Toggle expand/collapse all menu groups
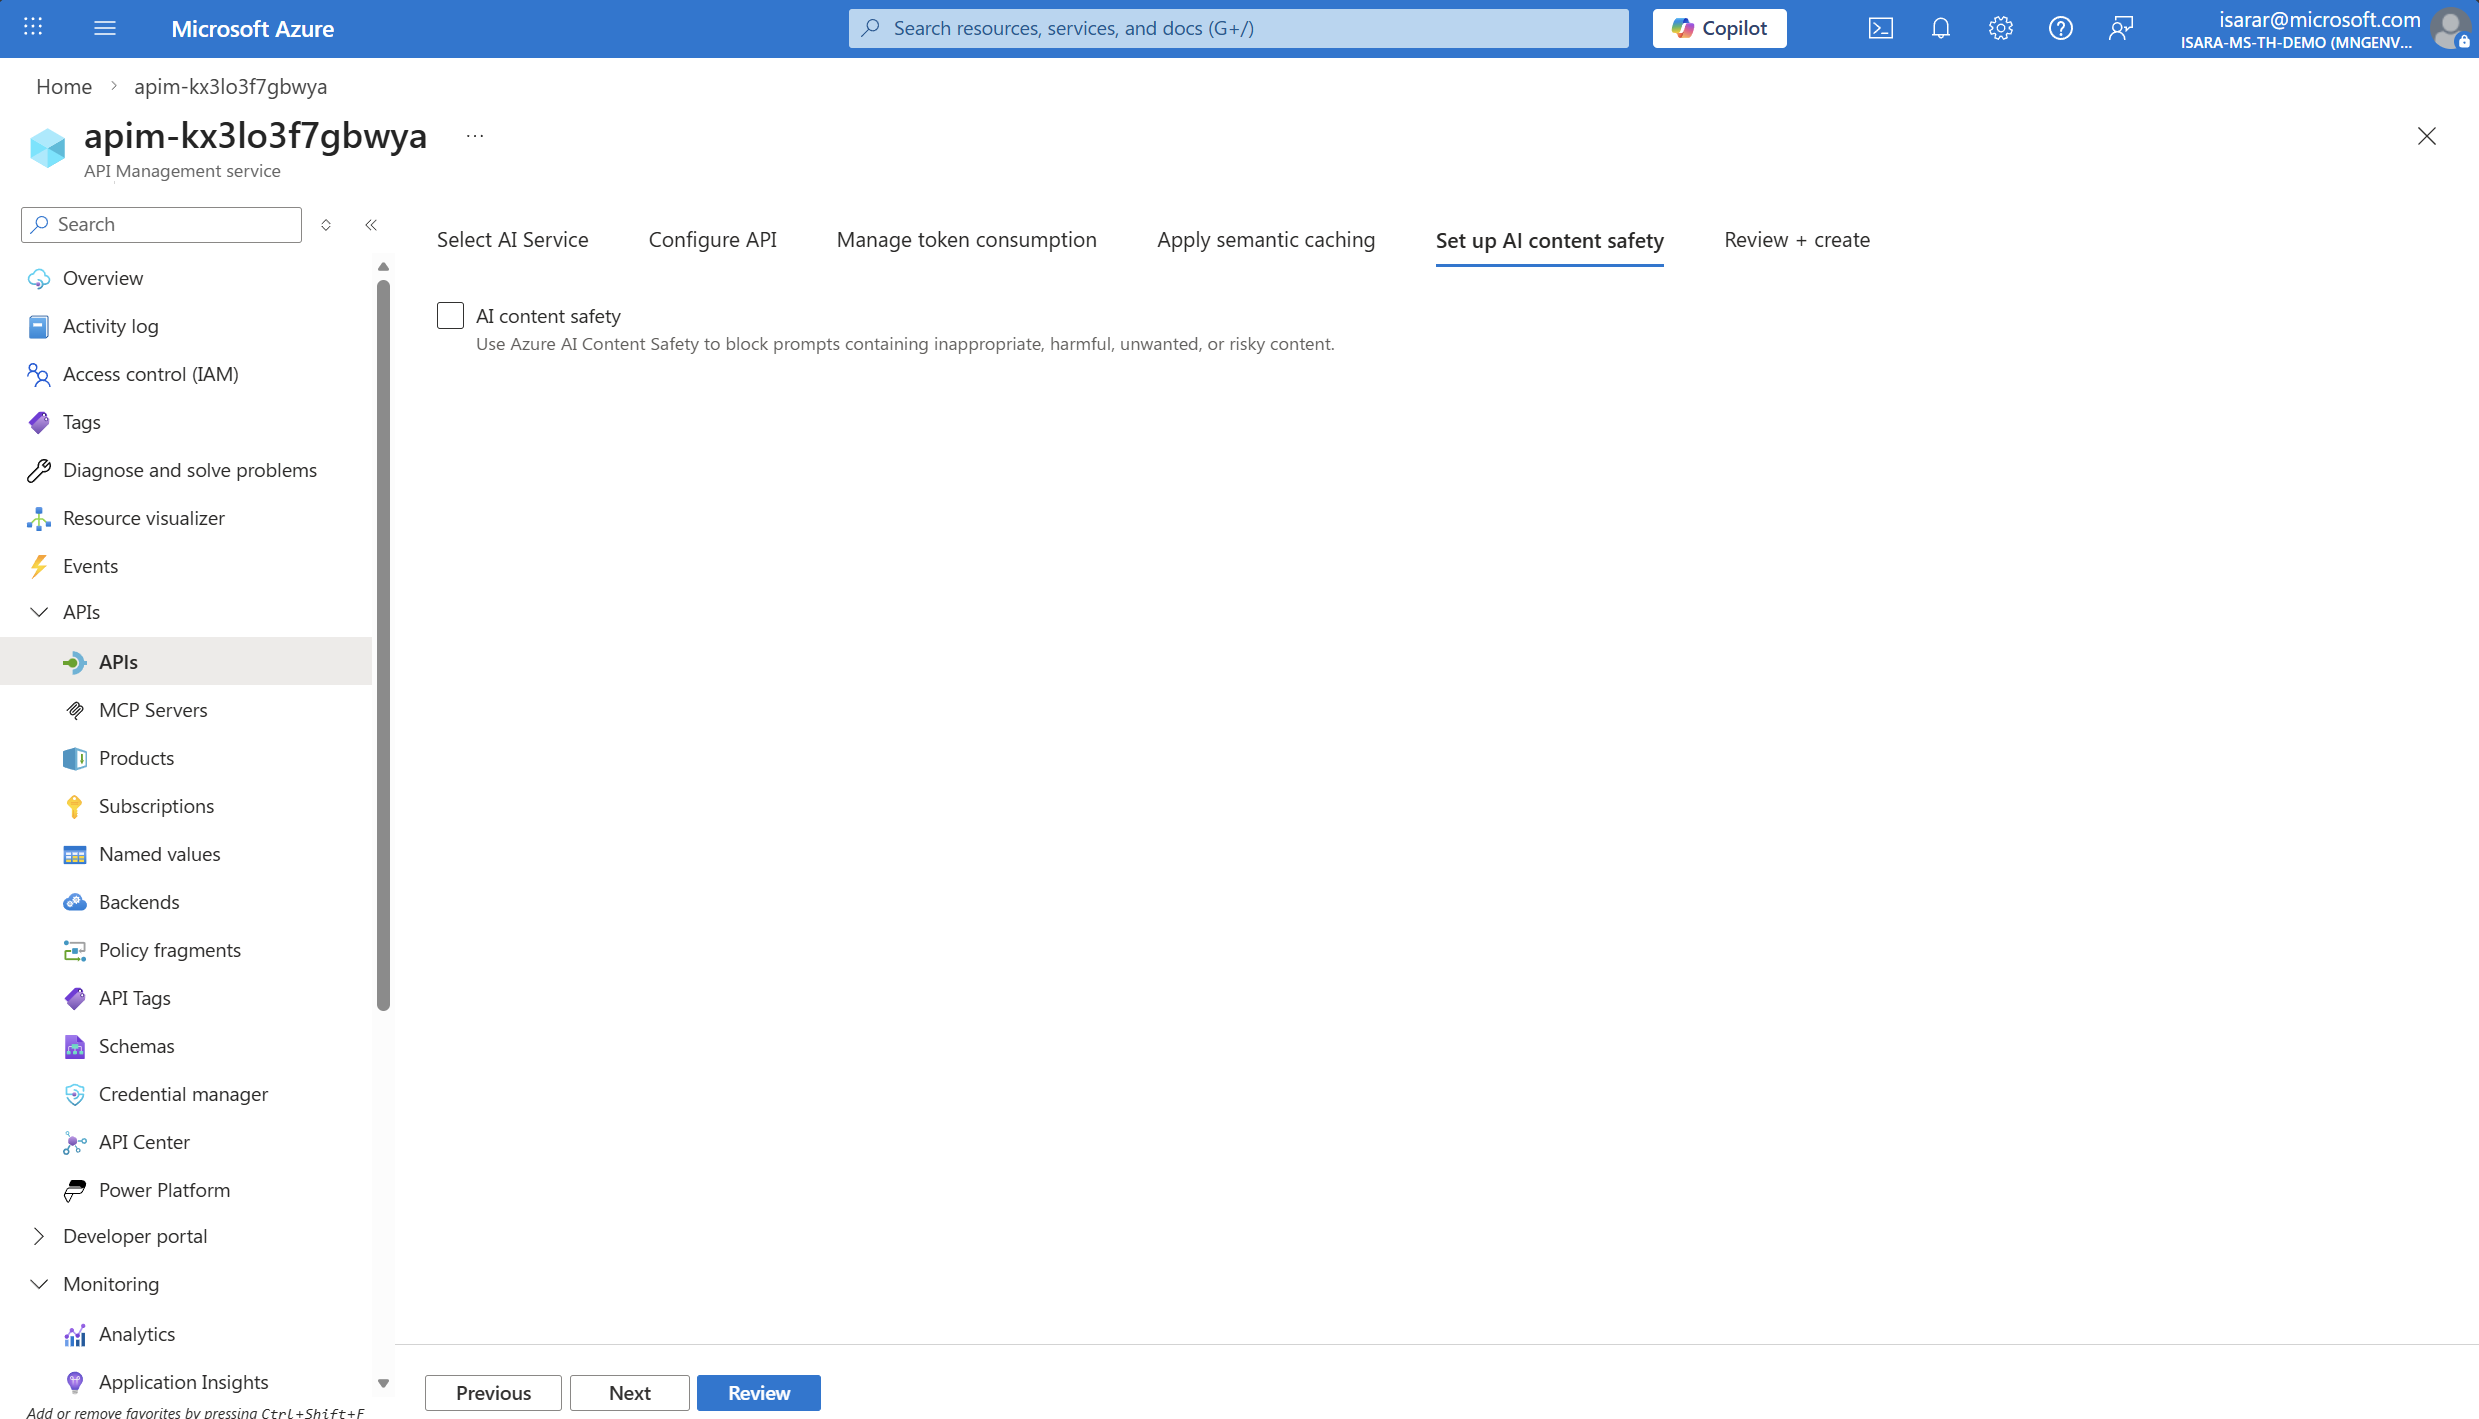This screenshot has width=2479, height=1419. (x=326, y=225)
